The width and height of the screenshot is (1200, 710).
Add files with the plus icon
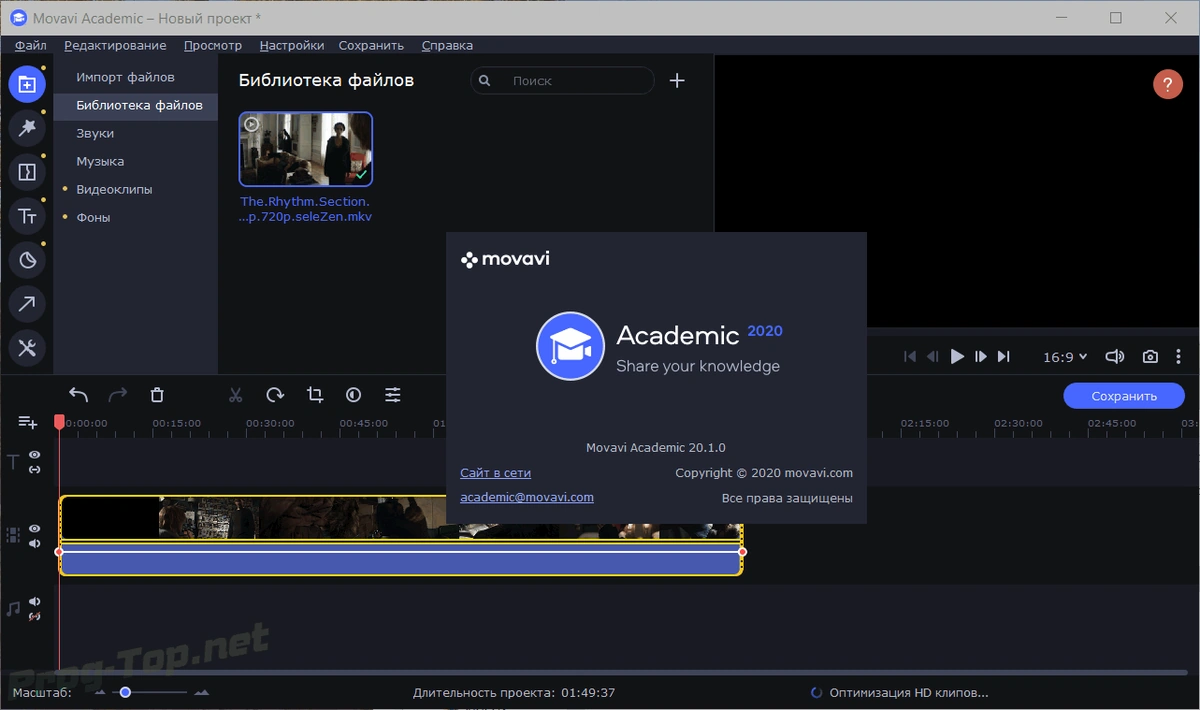click(677, 81)
